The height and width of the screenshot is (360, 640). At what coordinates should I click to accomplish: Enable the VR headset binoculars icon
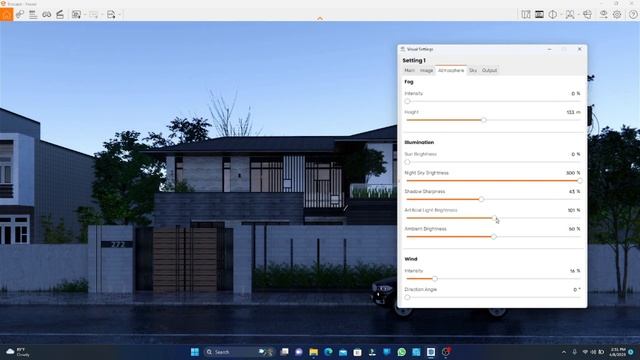pyautogui.click(x=47, y=14)
